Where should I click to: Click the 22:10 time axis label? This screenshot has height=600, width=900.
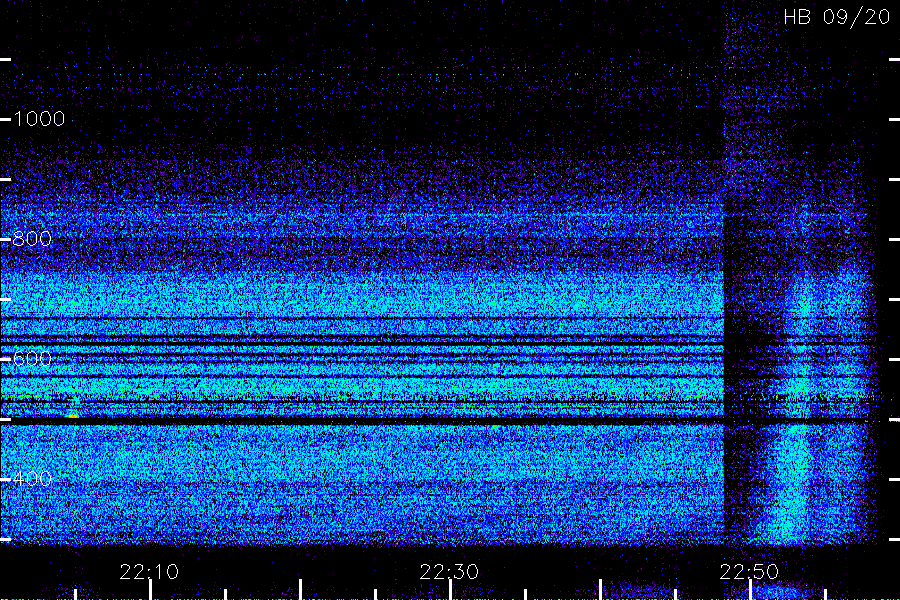(x=149, y=572)
